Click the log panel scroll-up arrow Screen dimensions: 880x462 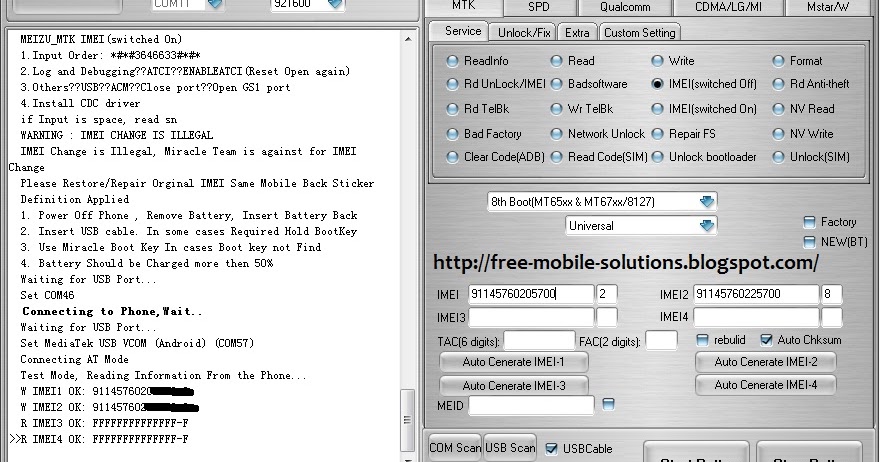click(408, 39)
